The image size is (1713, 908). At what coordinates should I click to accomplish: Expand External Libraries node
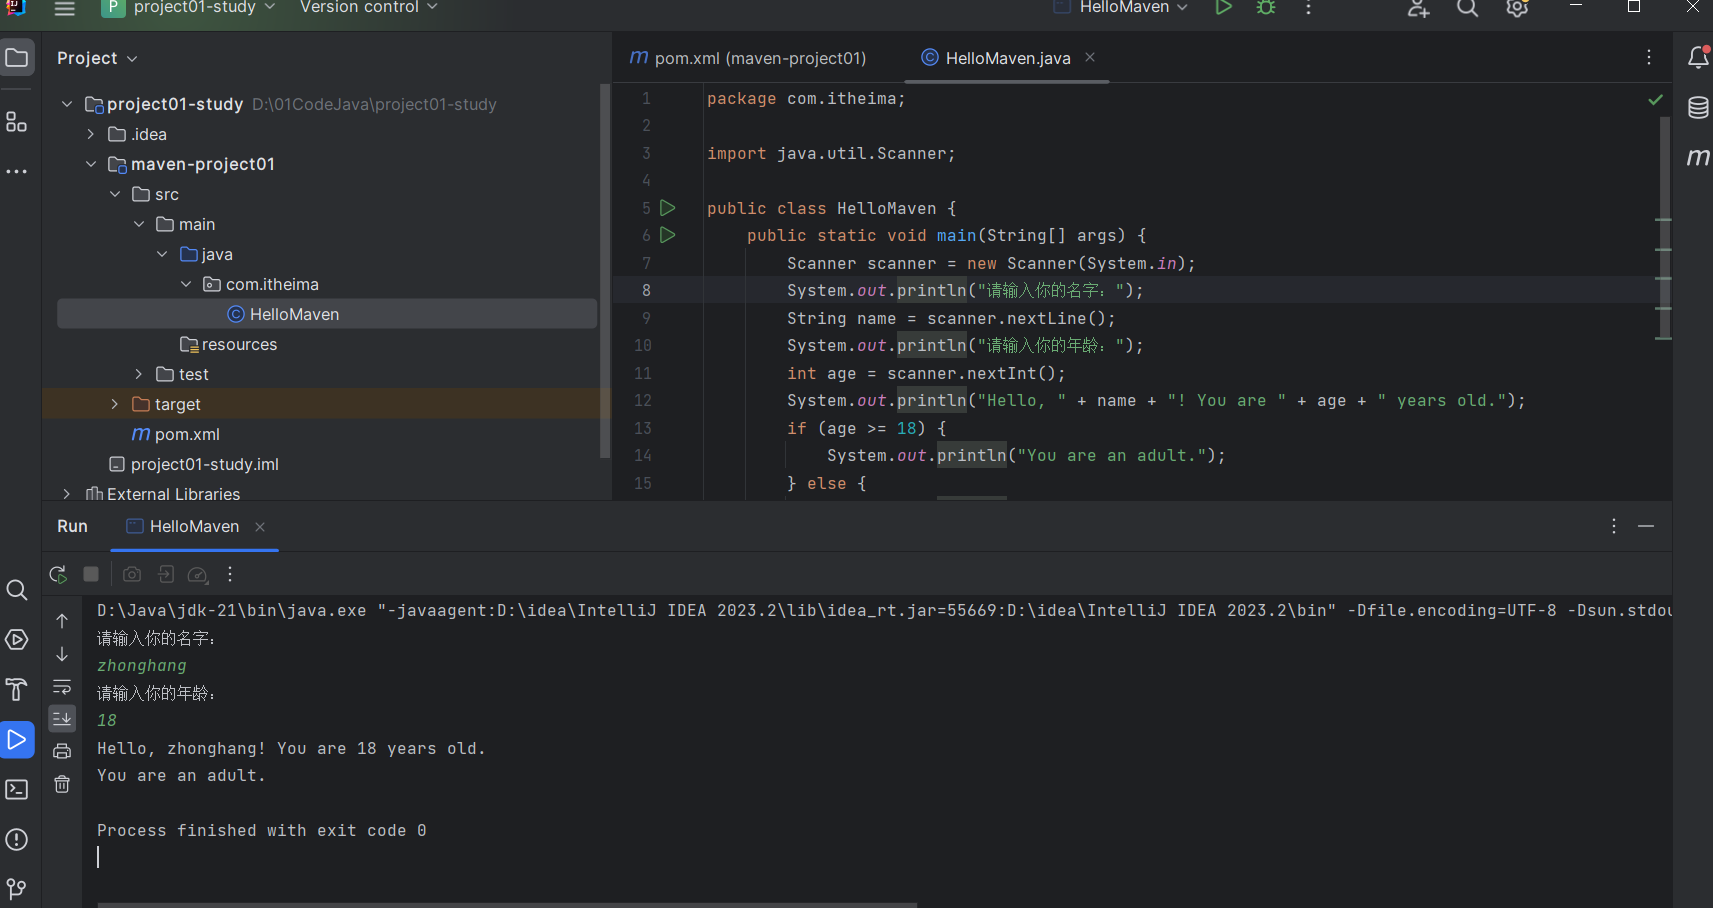[67, 494]
